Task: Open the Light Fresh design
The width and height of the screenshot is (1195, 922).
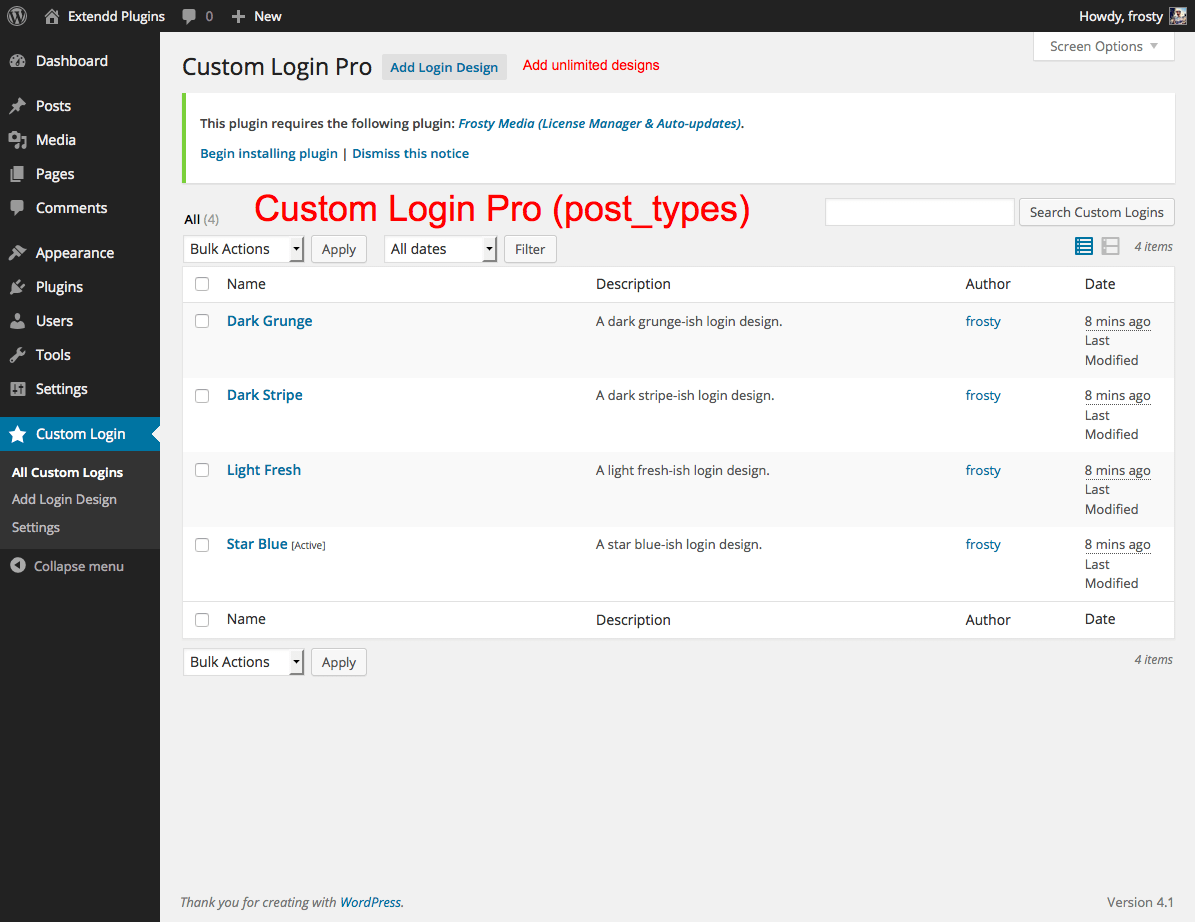Action: click(264, 470)
